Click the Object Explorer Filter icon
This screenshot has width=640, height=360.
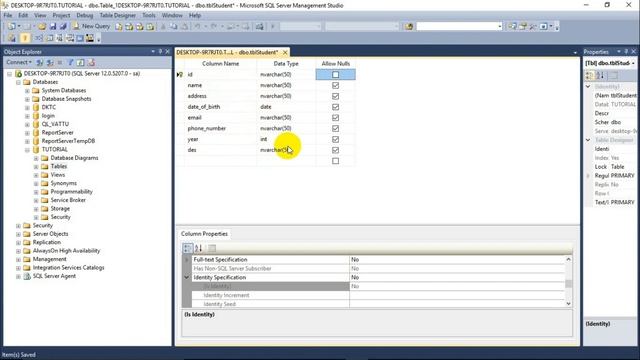click(70, 62)
